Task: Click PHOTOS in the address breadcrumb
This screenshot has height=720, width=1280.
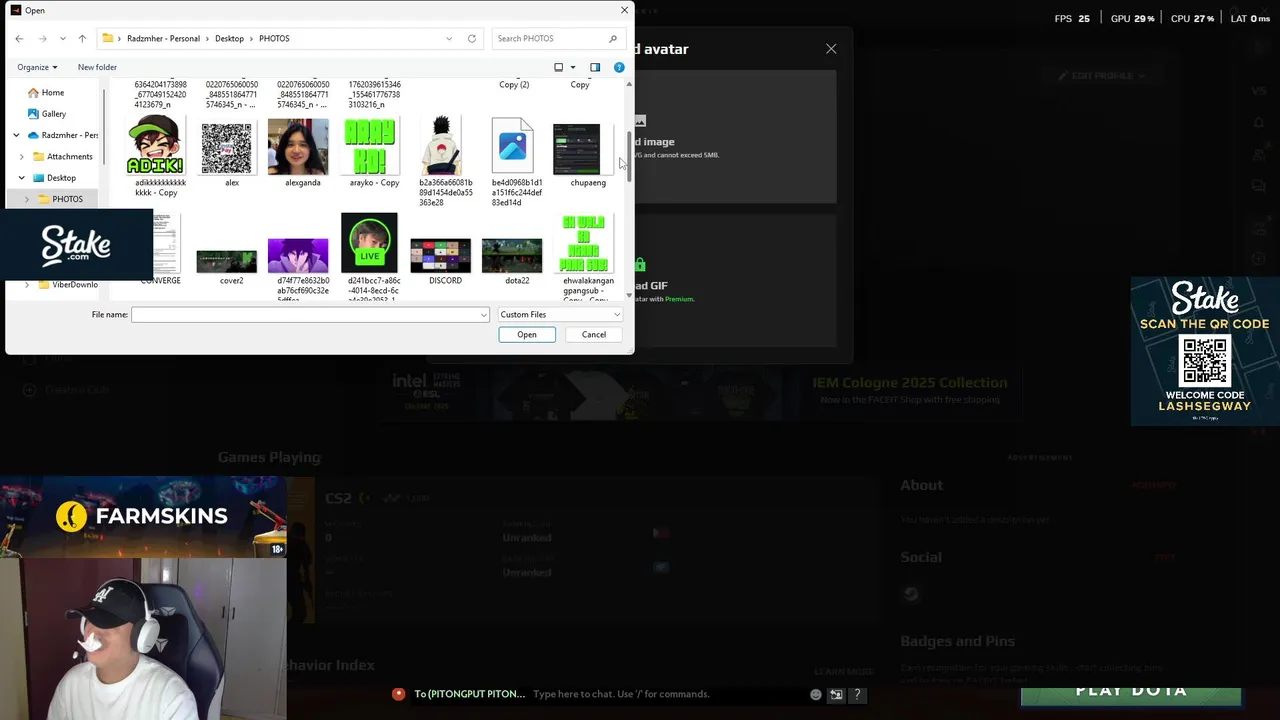Action: point(274,38)
